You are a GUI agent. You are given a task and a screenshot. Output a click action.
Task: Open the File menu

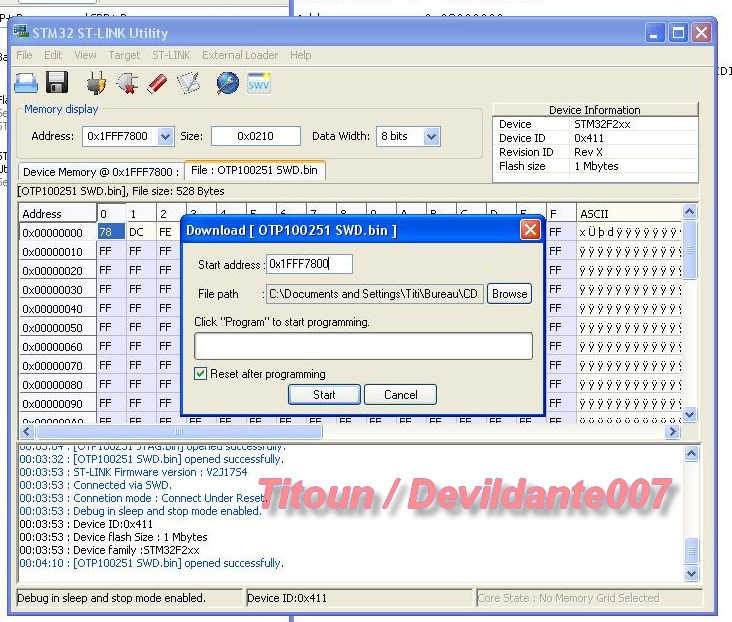point(24,55)
